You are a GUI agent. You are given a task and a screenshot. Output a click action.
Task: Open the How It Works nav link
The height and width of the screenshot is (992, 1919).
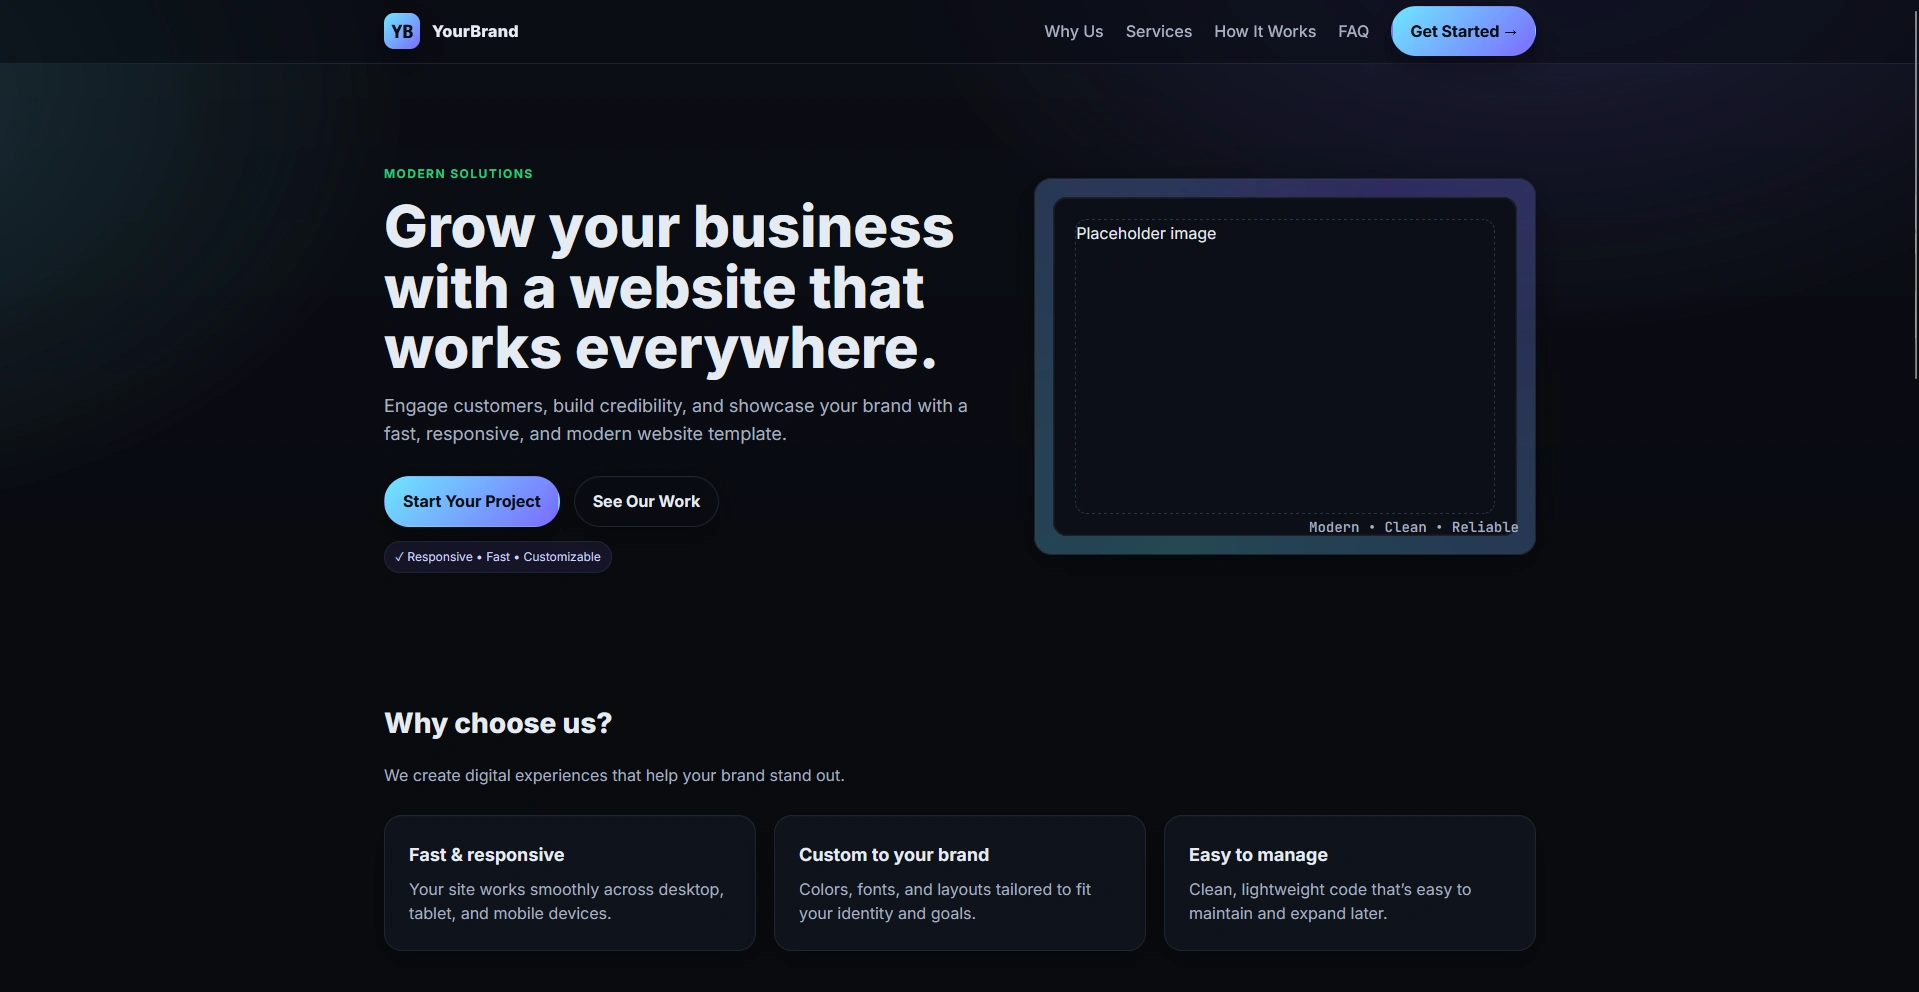(x=1265, y=31)
